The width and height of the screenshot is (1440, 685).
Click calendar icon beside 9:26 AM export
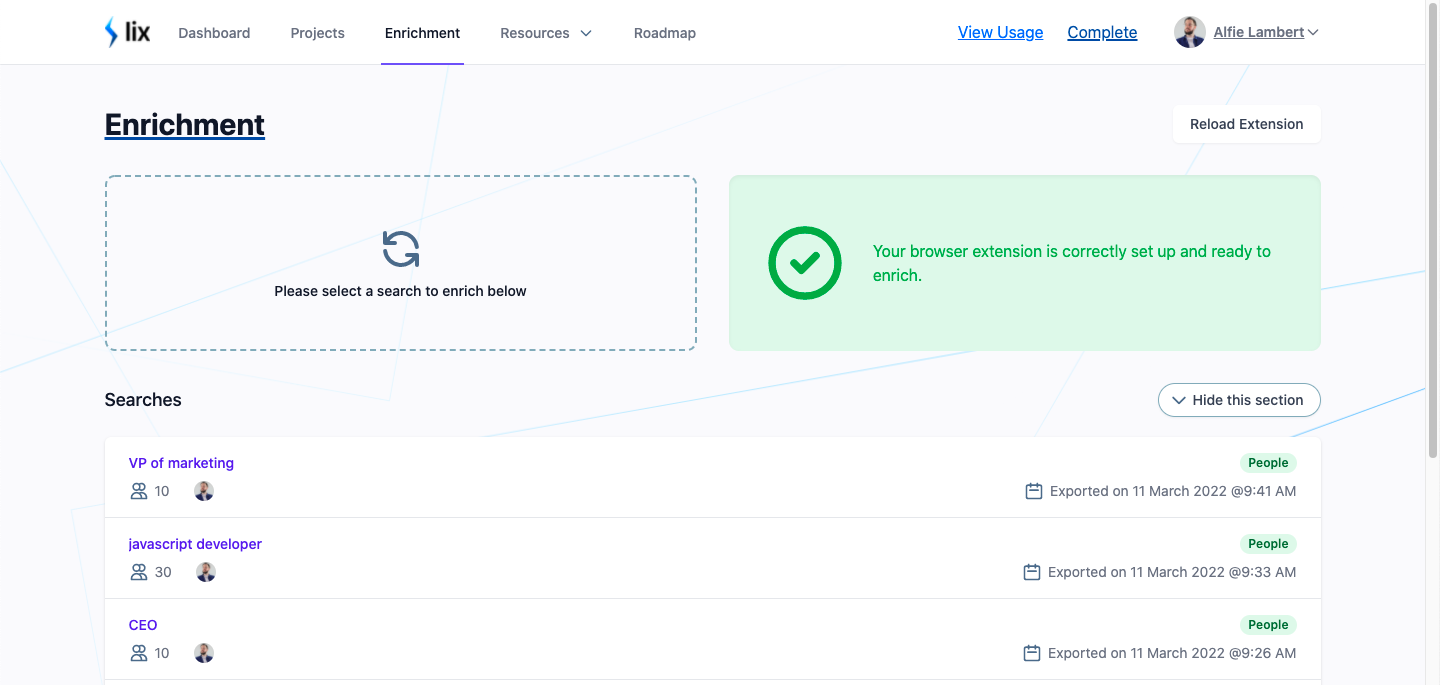point(1032,653)
